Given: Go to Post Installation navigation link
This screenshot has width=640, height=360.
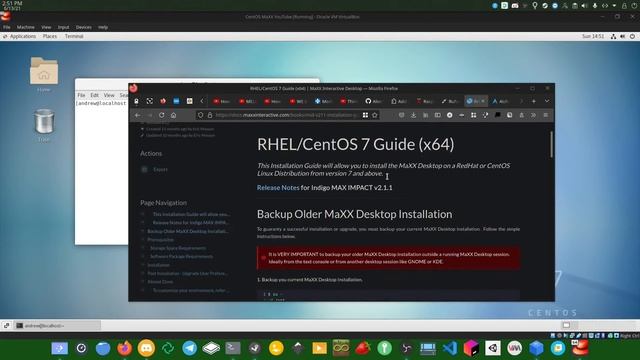Looking at the screenshot, I should click(187, 273).
